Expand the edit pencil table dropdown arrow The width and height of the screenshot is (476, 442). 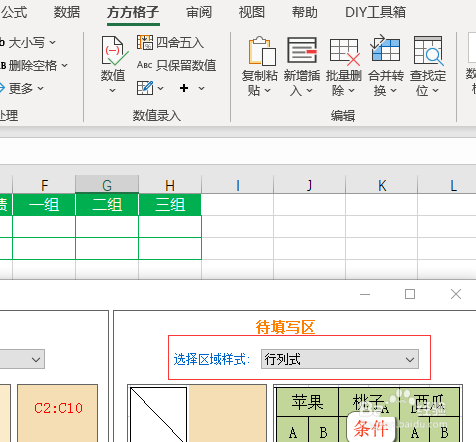click(161, 88)
